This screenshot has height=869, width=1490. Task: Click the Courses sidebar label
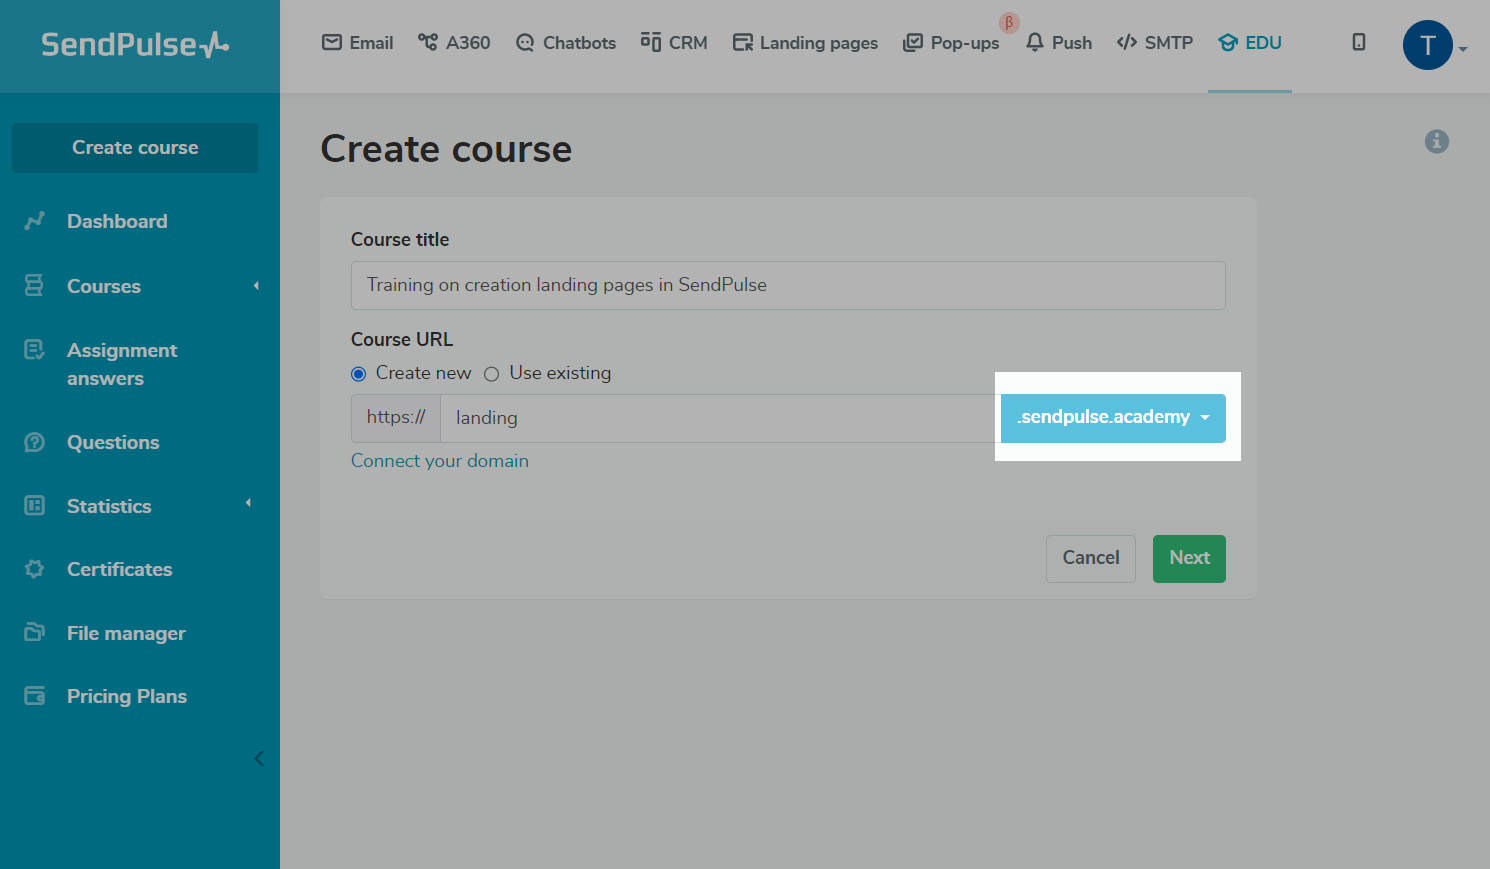(104, 286)
